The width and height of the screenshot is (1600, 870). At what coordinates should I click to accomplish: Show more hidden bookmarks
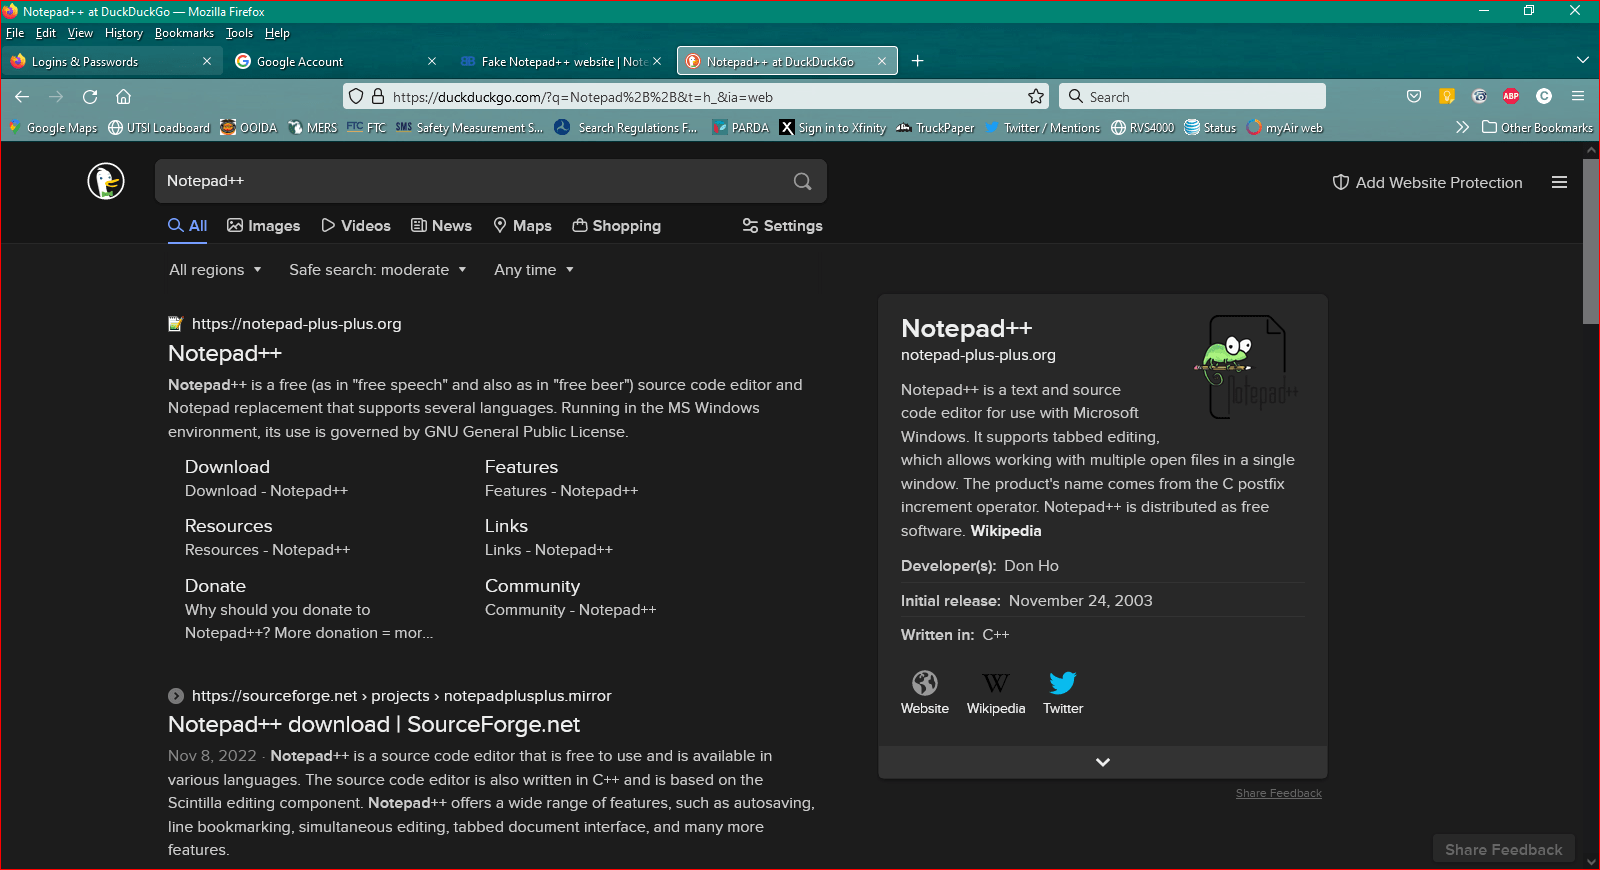tap(1462, 127)
